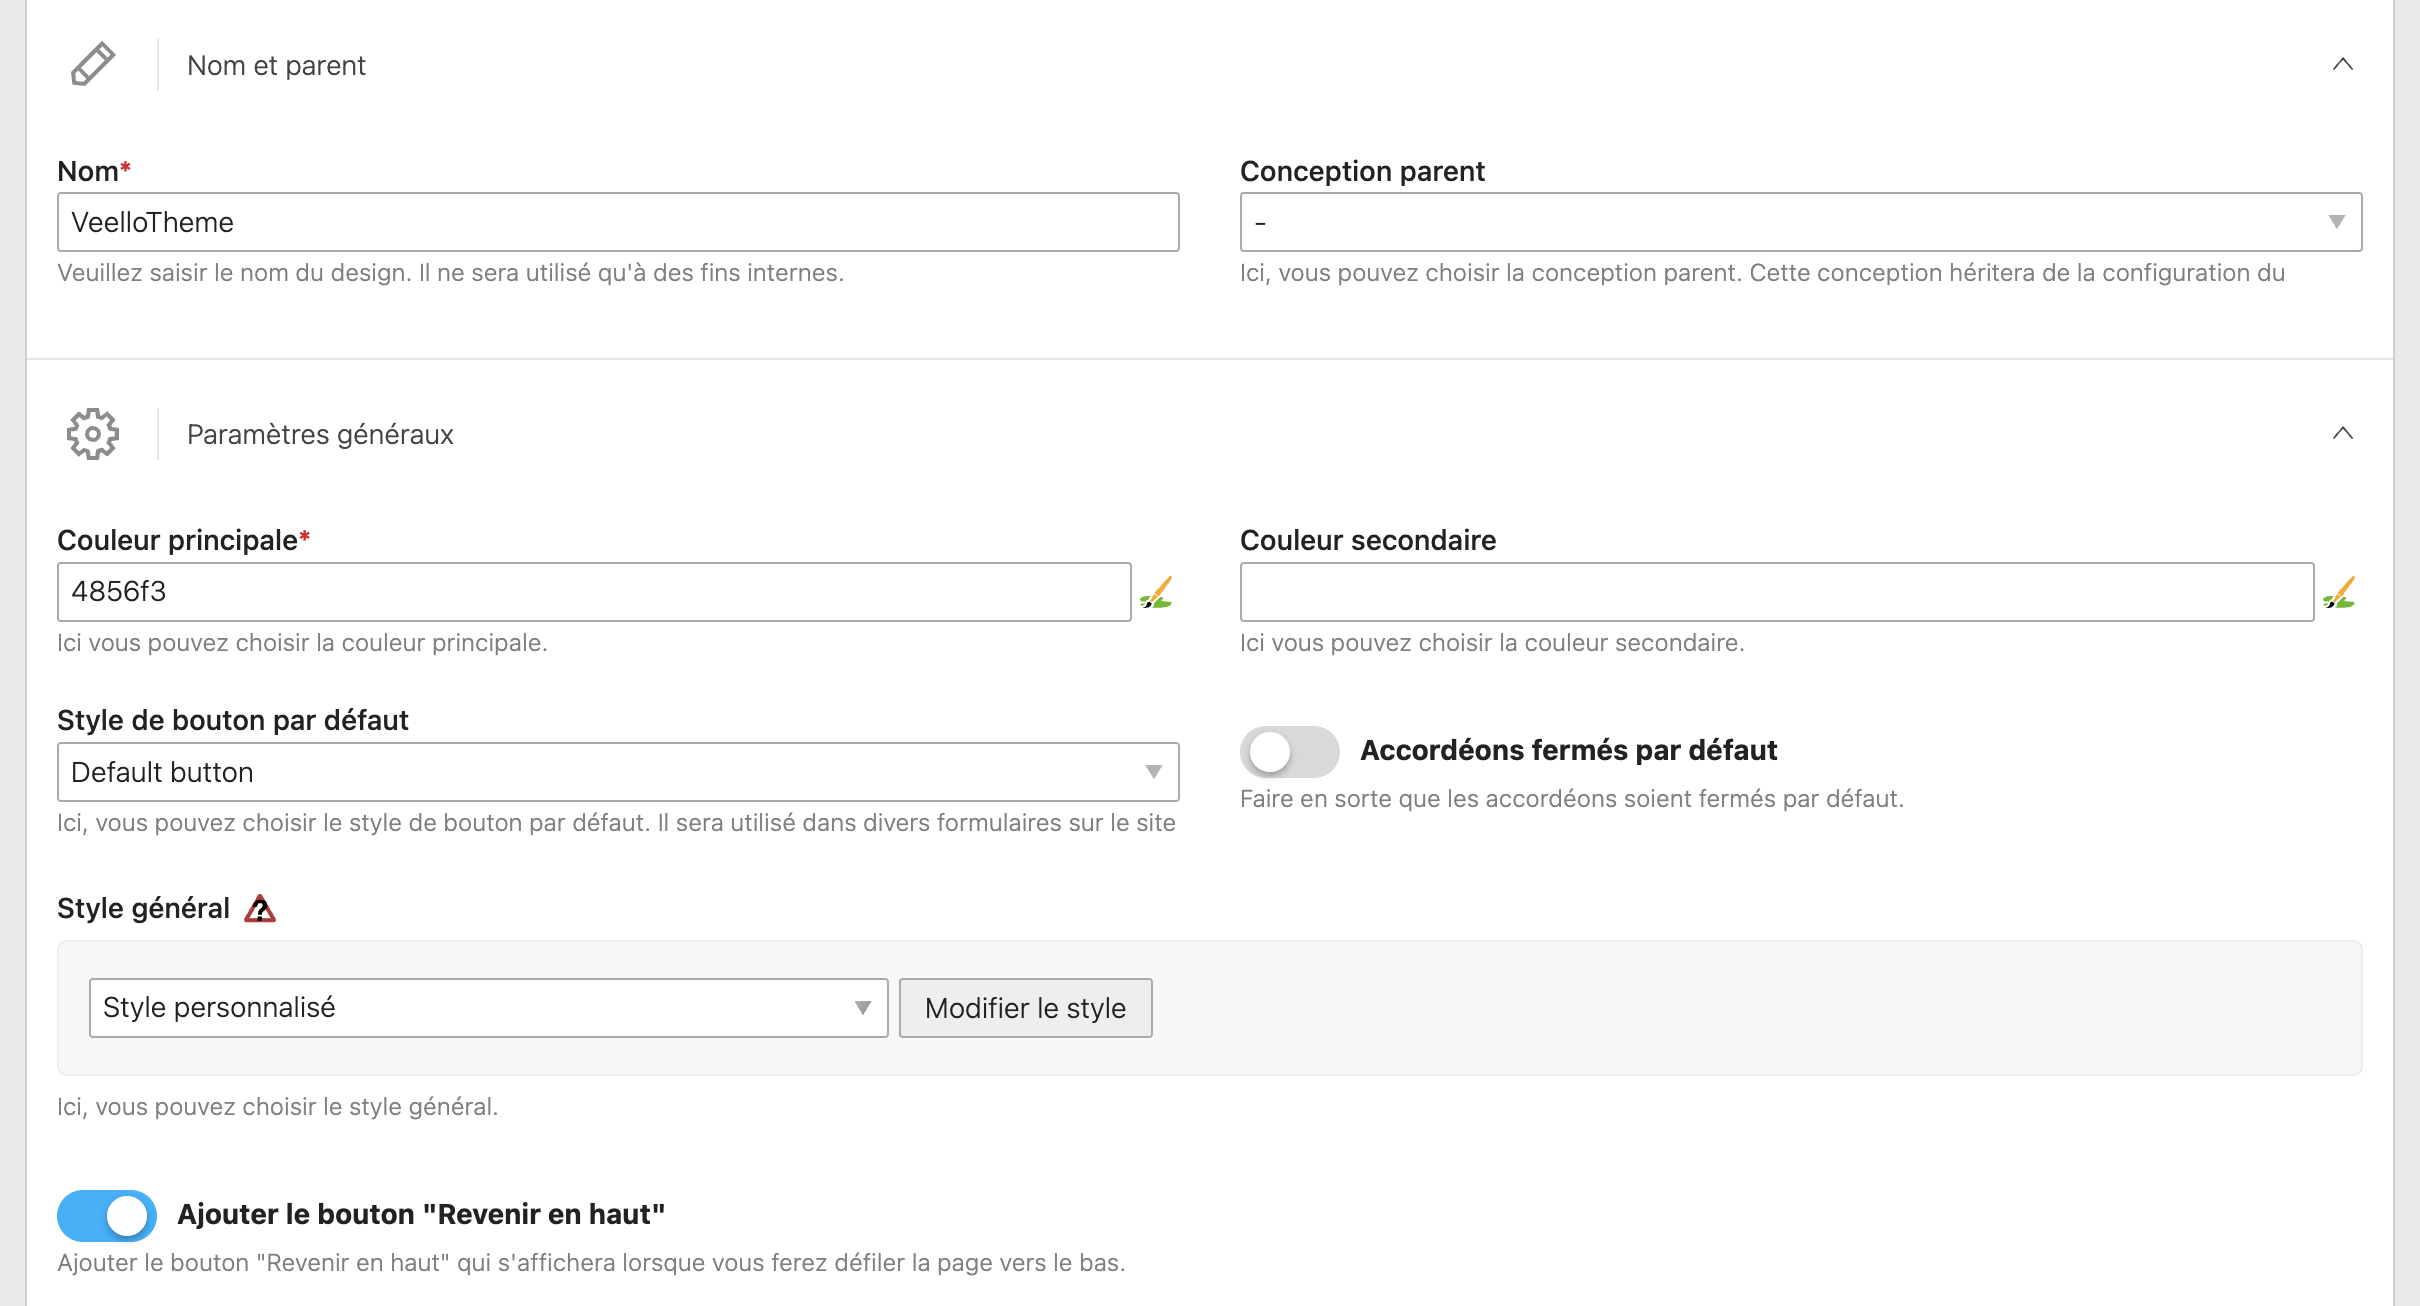Open color picker for Couleur principale

point(1157,593)
